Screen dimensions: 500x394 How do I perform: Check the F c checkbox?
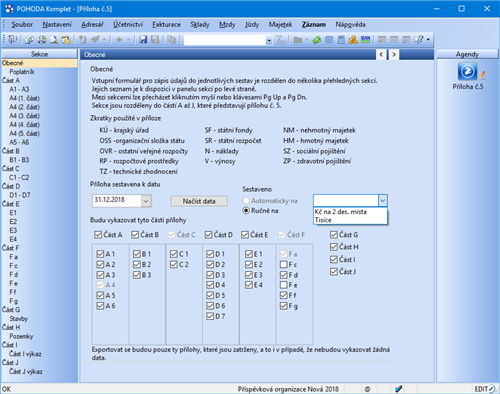[283, 264]
